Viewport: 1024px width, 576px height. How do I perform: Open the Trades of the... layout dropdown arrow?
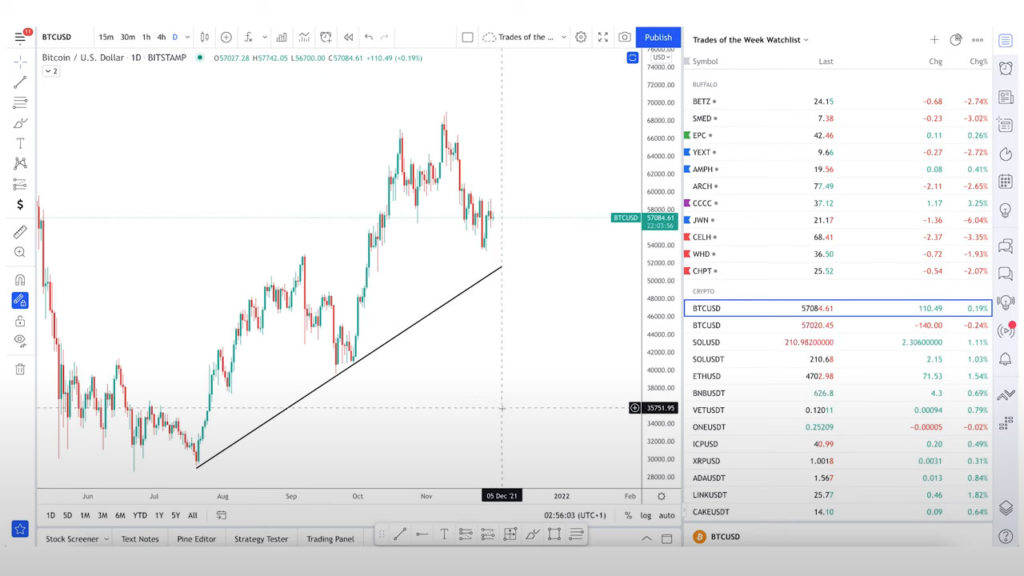pos(564,37)
